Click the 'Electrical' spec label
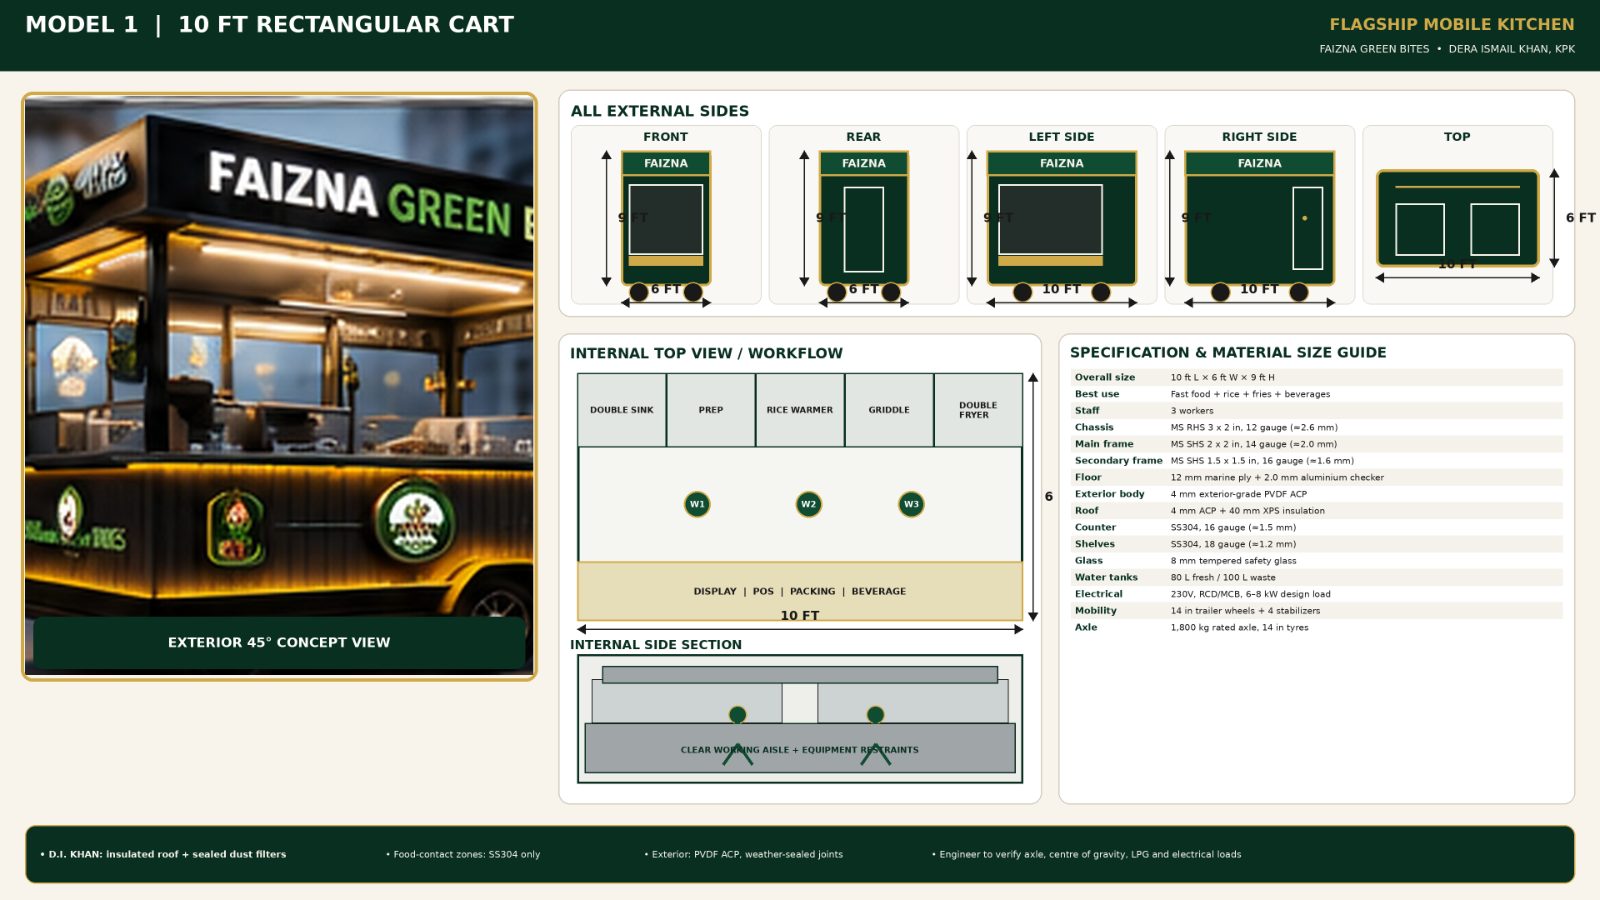Screen dimensions: 1600x900 click(1099, 594)
